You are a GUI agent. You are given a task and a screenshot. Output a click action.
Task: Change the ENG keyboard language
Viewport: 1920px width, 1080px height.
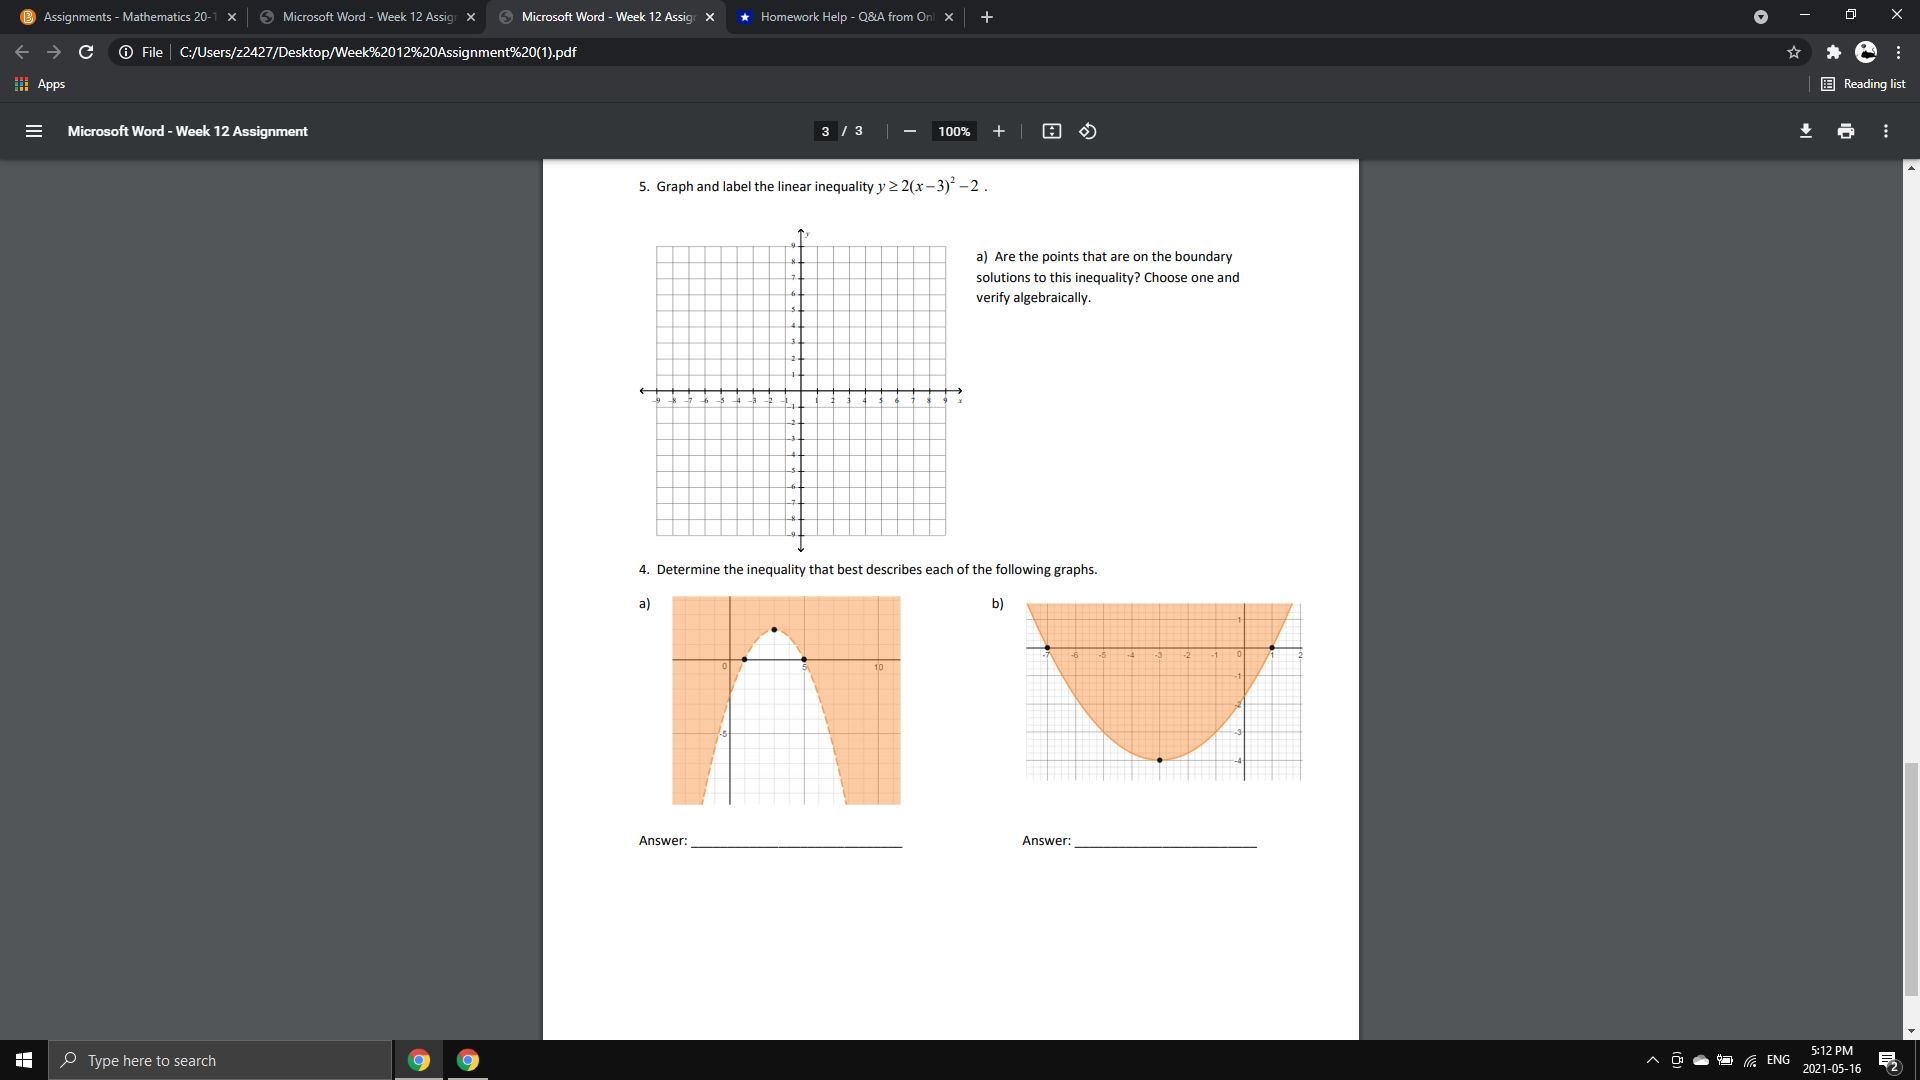coord(1779,1060)
